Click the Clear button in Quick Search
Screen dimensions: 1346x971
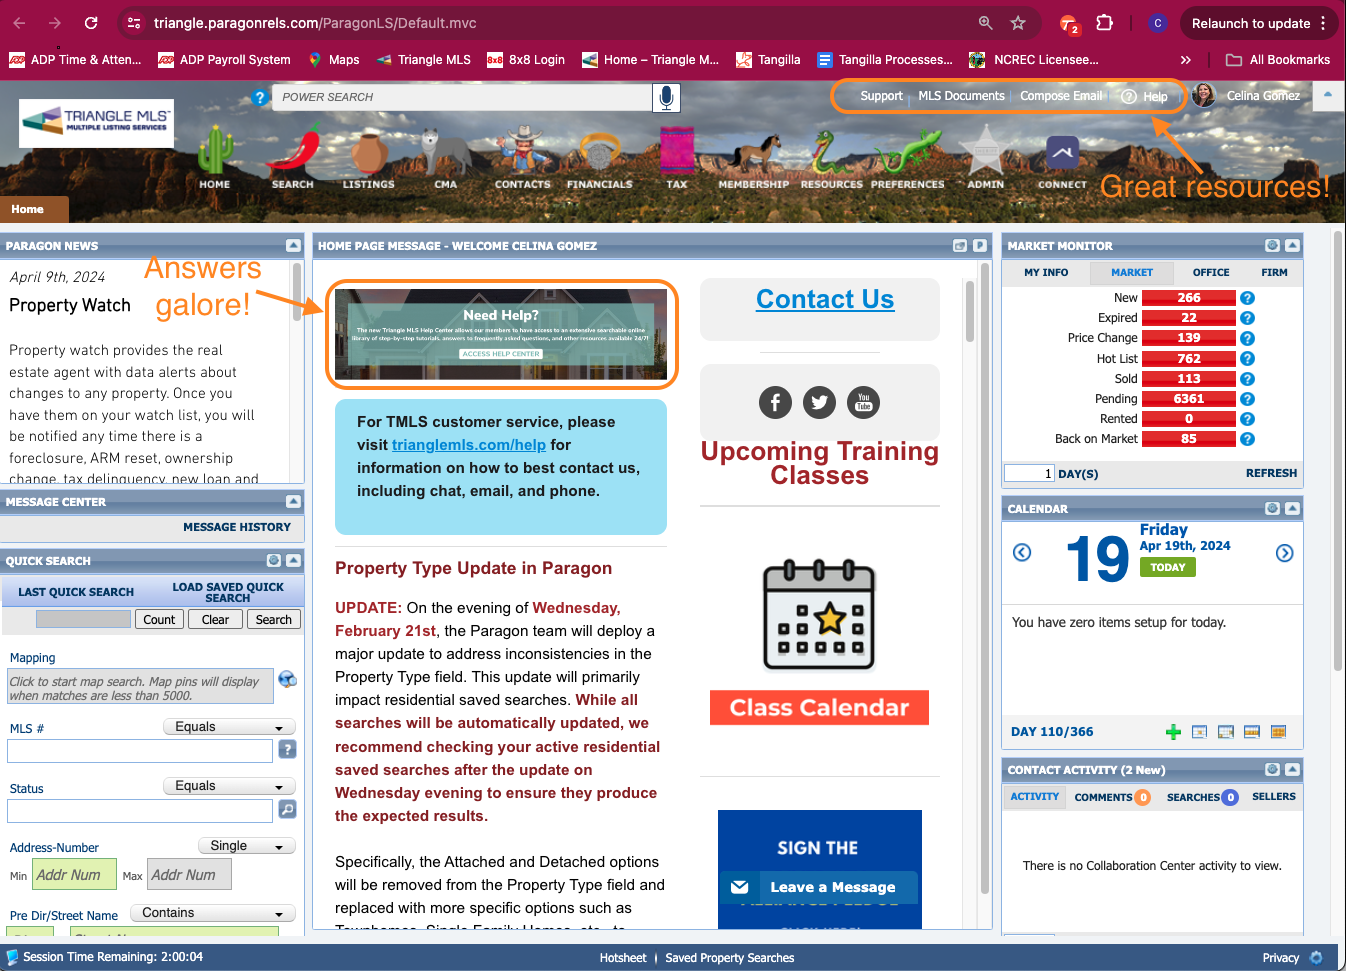point(215,620)
